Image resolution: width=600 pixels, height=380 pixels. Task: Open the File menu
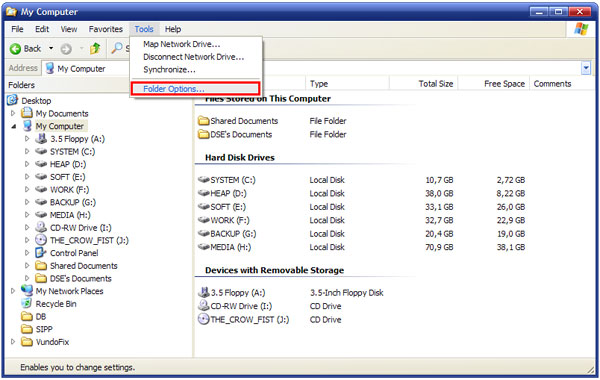(x=17, y=29)
